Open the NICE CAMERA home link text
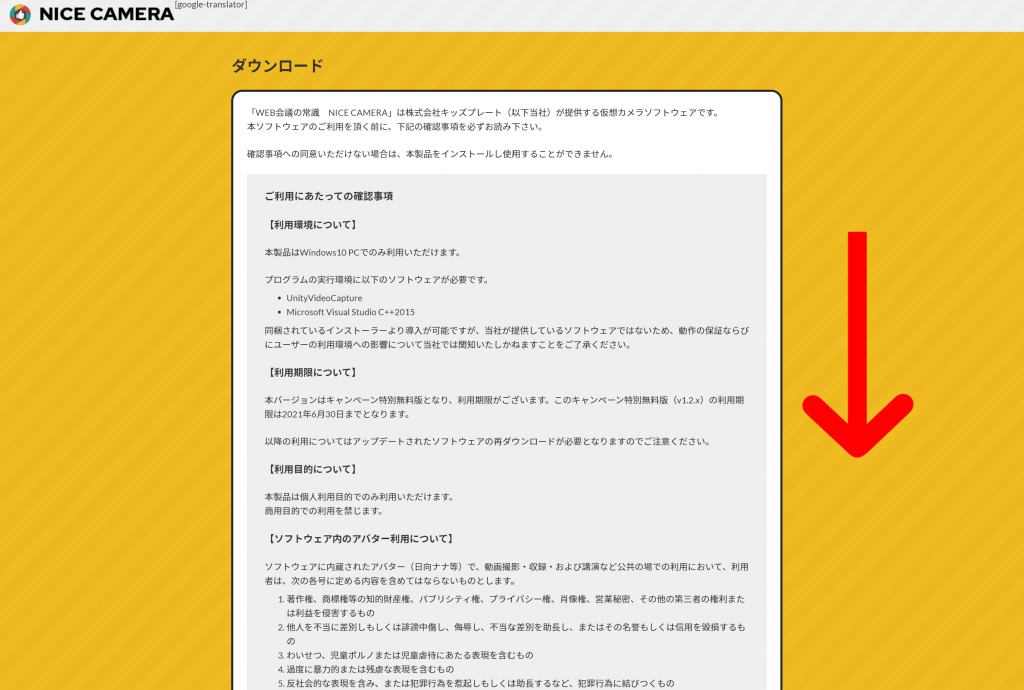The image size is (1024, 690). 106,14
